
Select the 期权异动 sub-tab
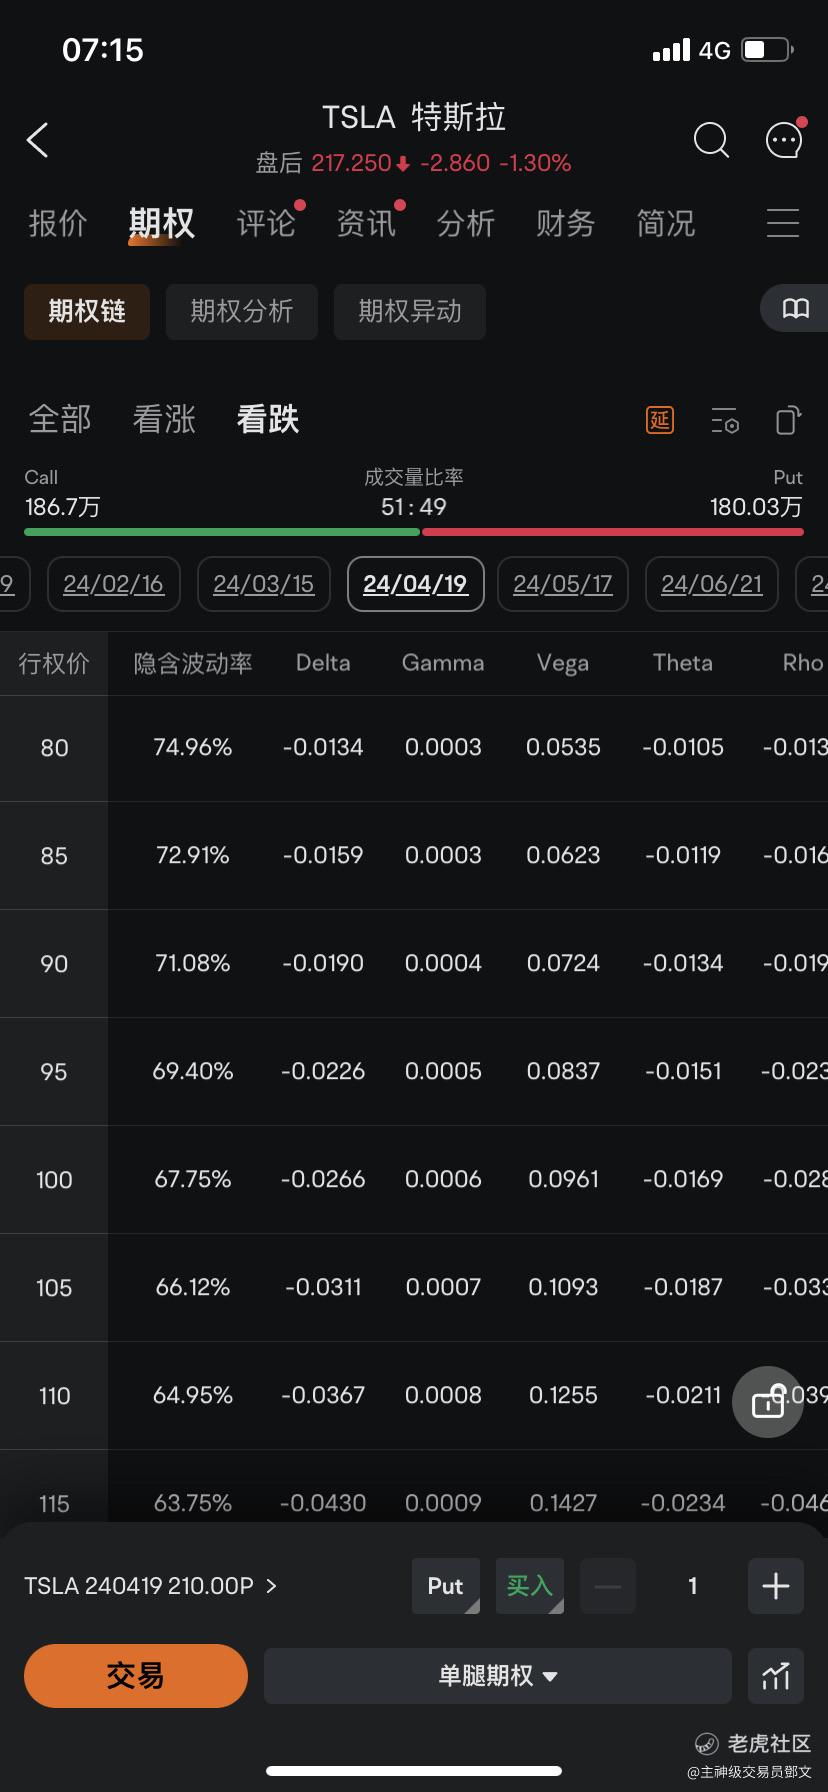(x=410, y=312)
